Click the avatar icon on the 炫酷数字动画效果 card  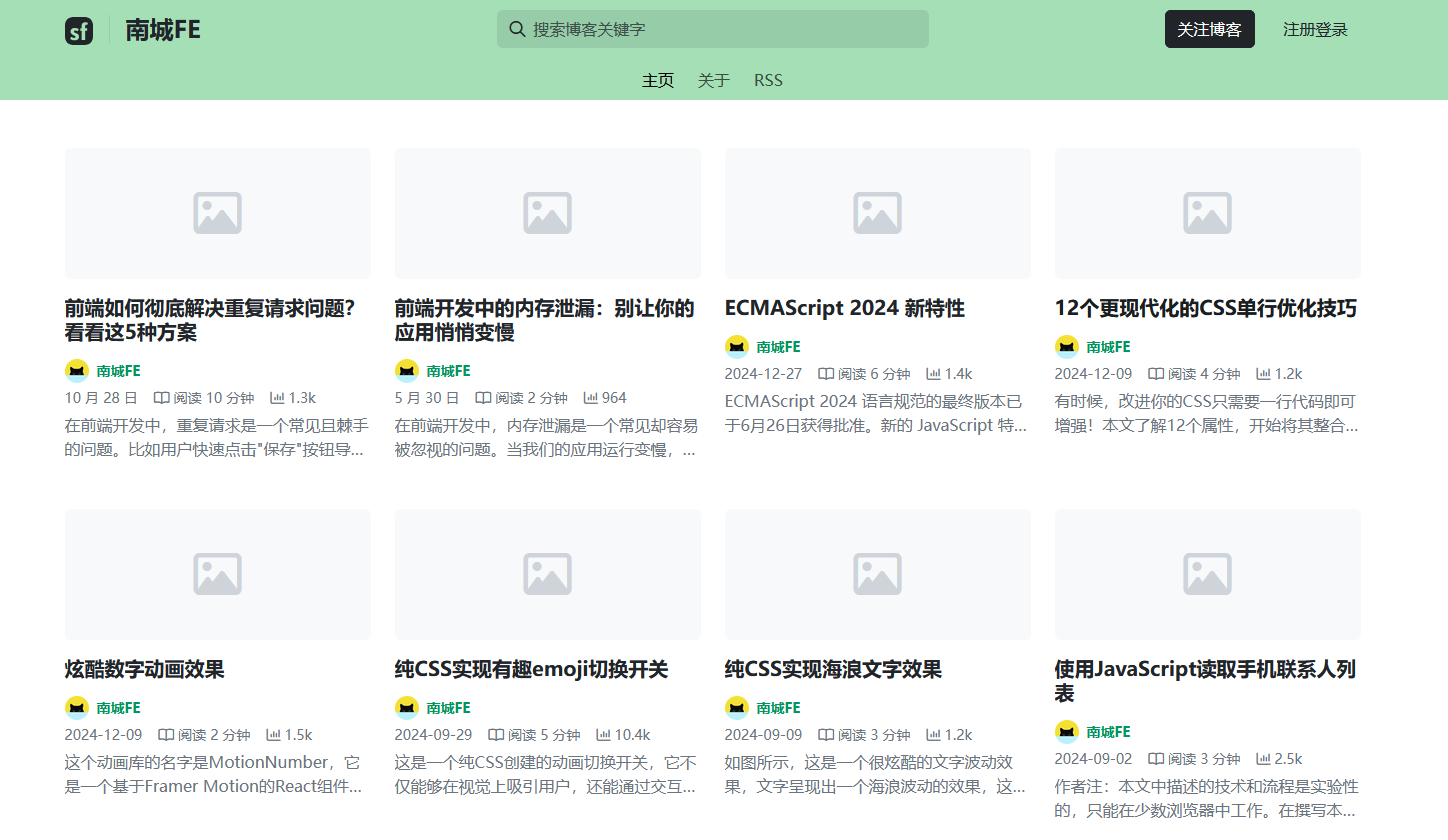point(77,707)
